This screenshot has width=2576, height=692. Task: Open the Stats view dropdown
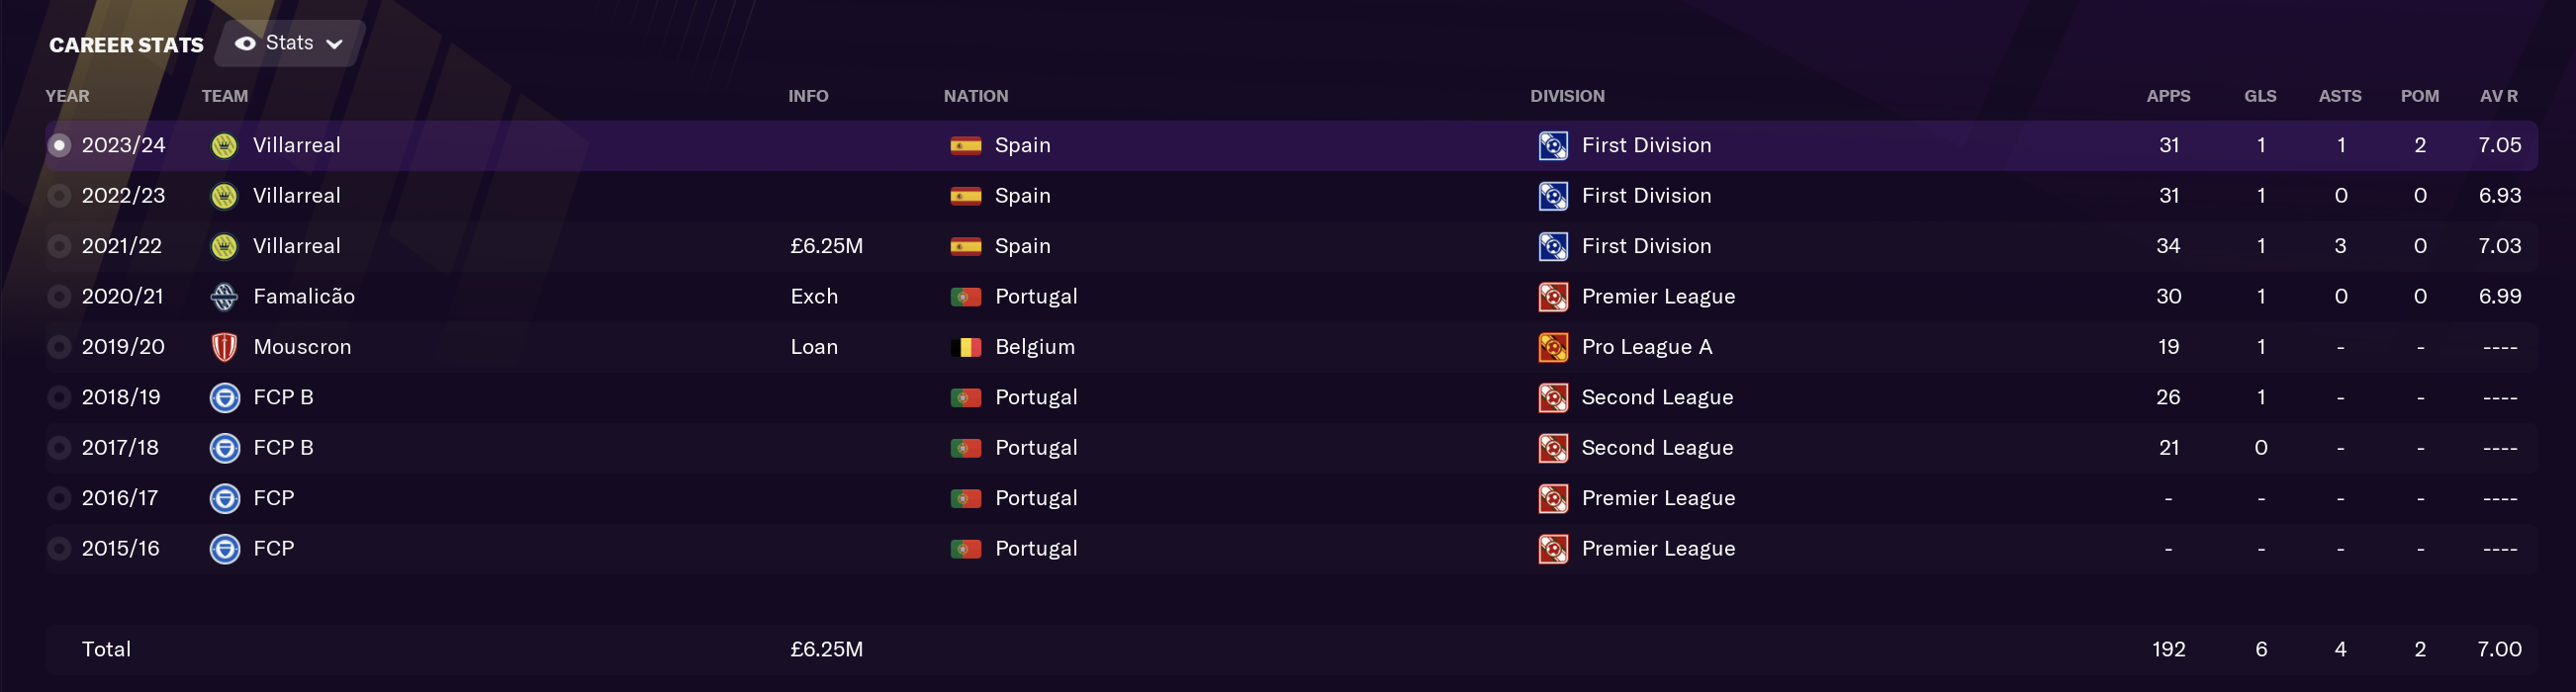290,43
